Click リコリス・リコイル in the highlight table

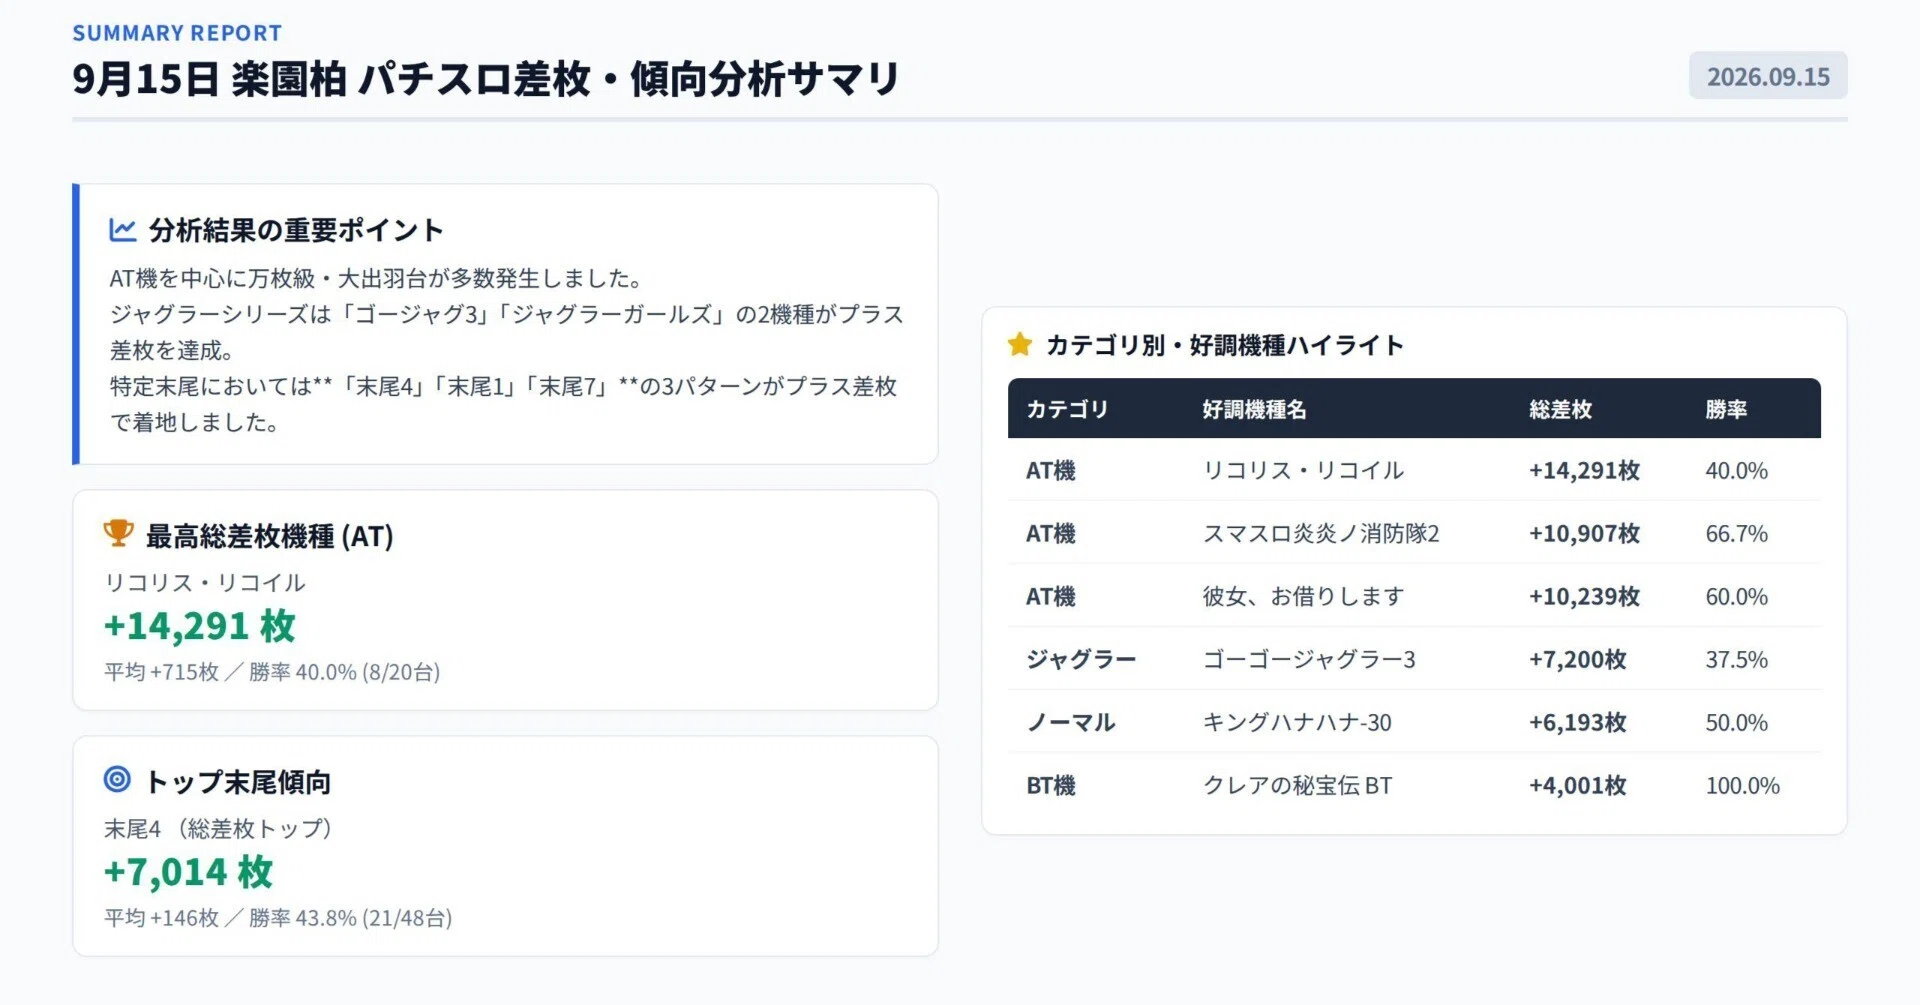(1303, 470)
